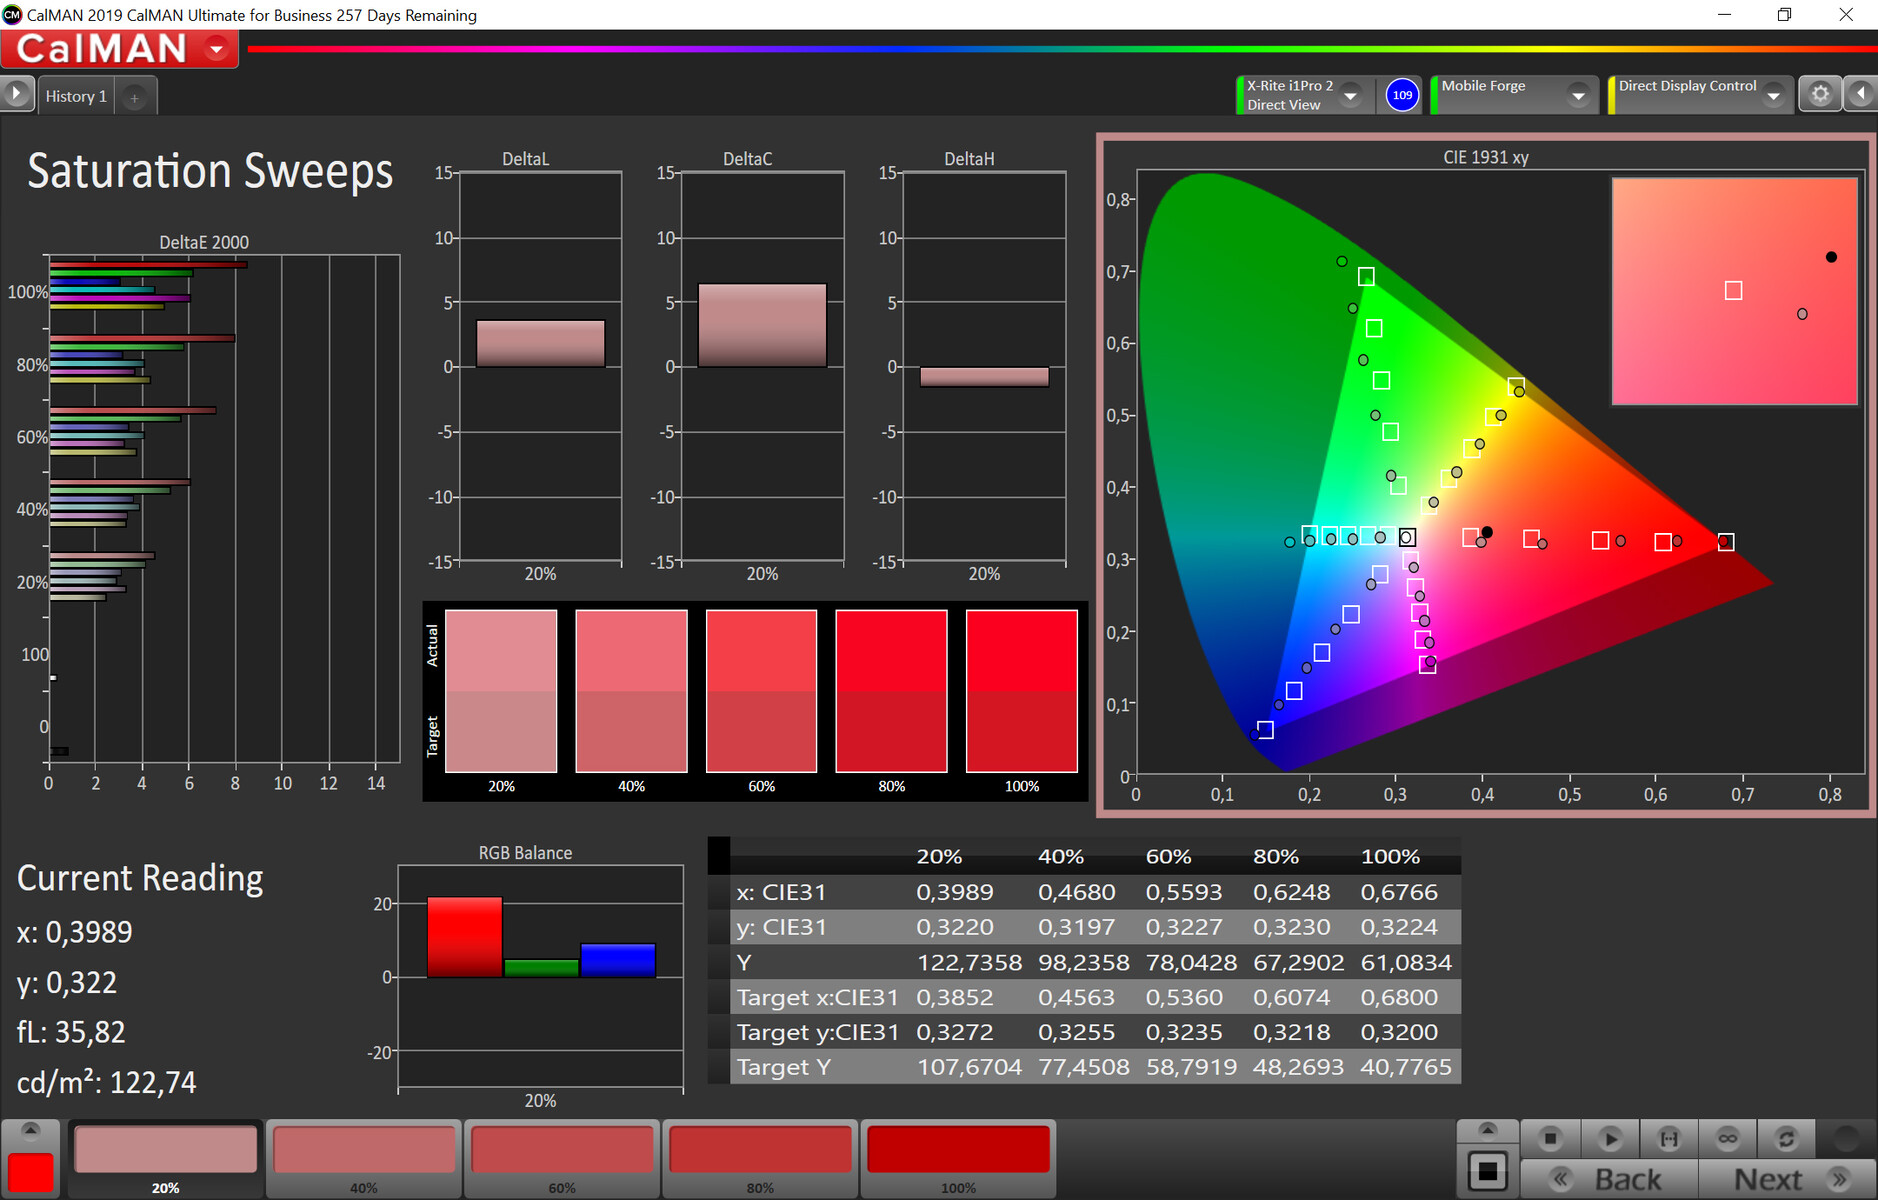The width and height of the screenshot is (1878, 1200).
Task: Collapse the right side panel arrow
Action: click(x=1861, y=94)
